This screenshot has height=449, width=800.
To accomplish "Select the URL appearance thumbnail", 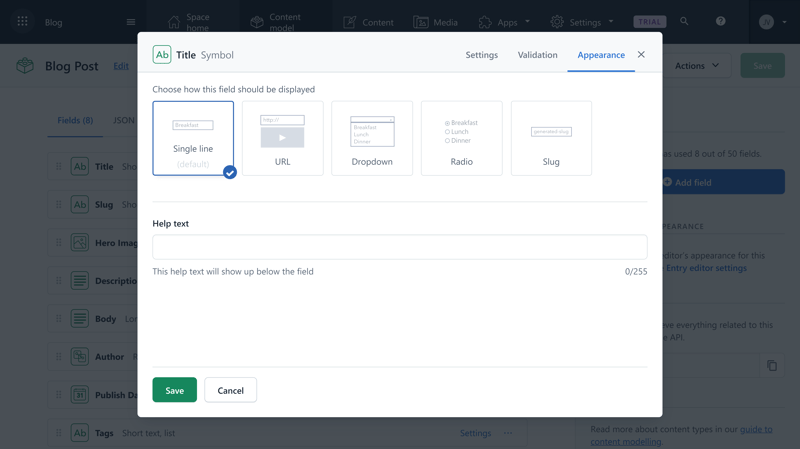I will (x=283, y=138).
